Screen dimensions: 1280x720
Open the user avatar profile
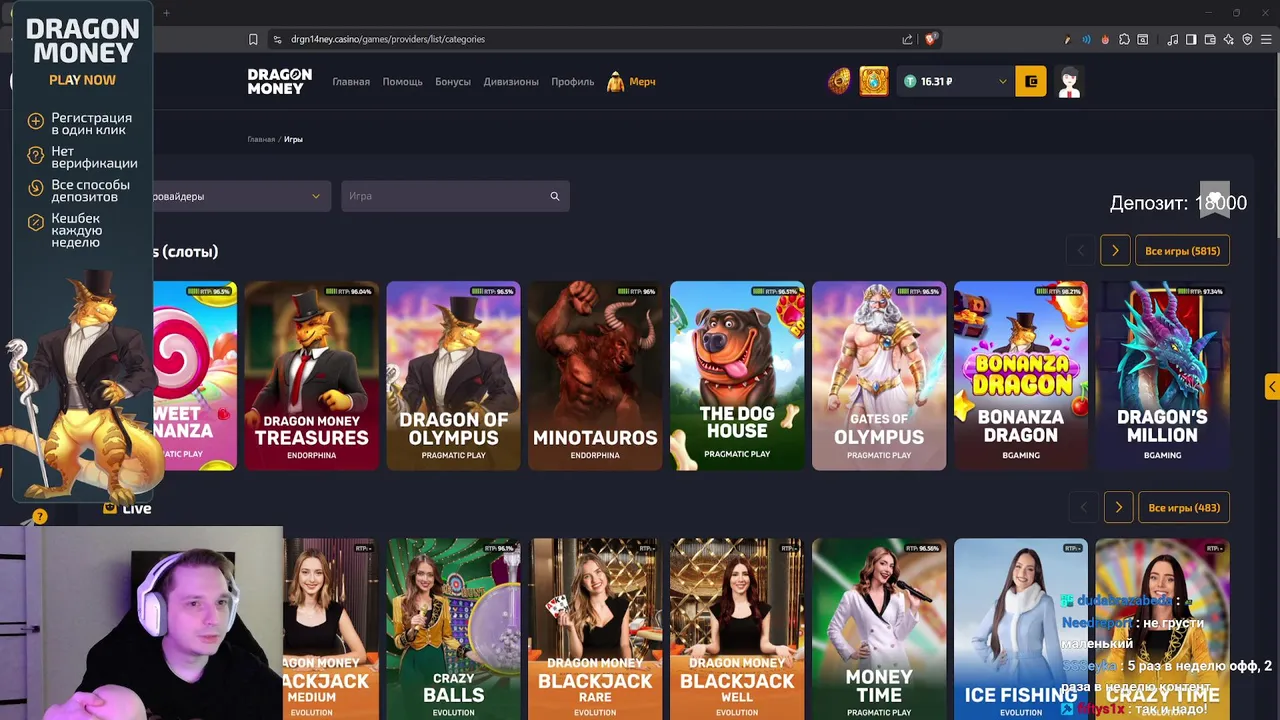point(1069,81)
